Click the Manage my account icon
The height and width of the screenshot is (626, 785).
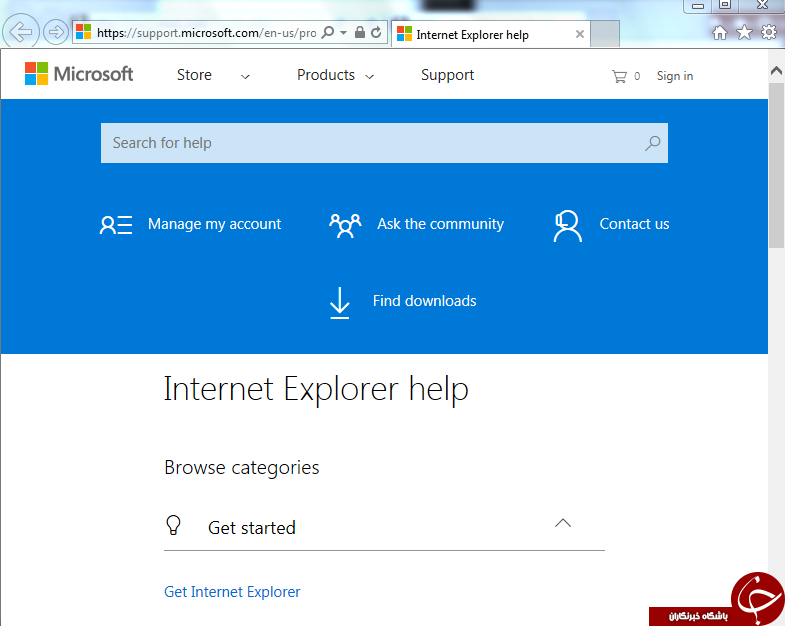[x=116, y=225]
